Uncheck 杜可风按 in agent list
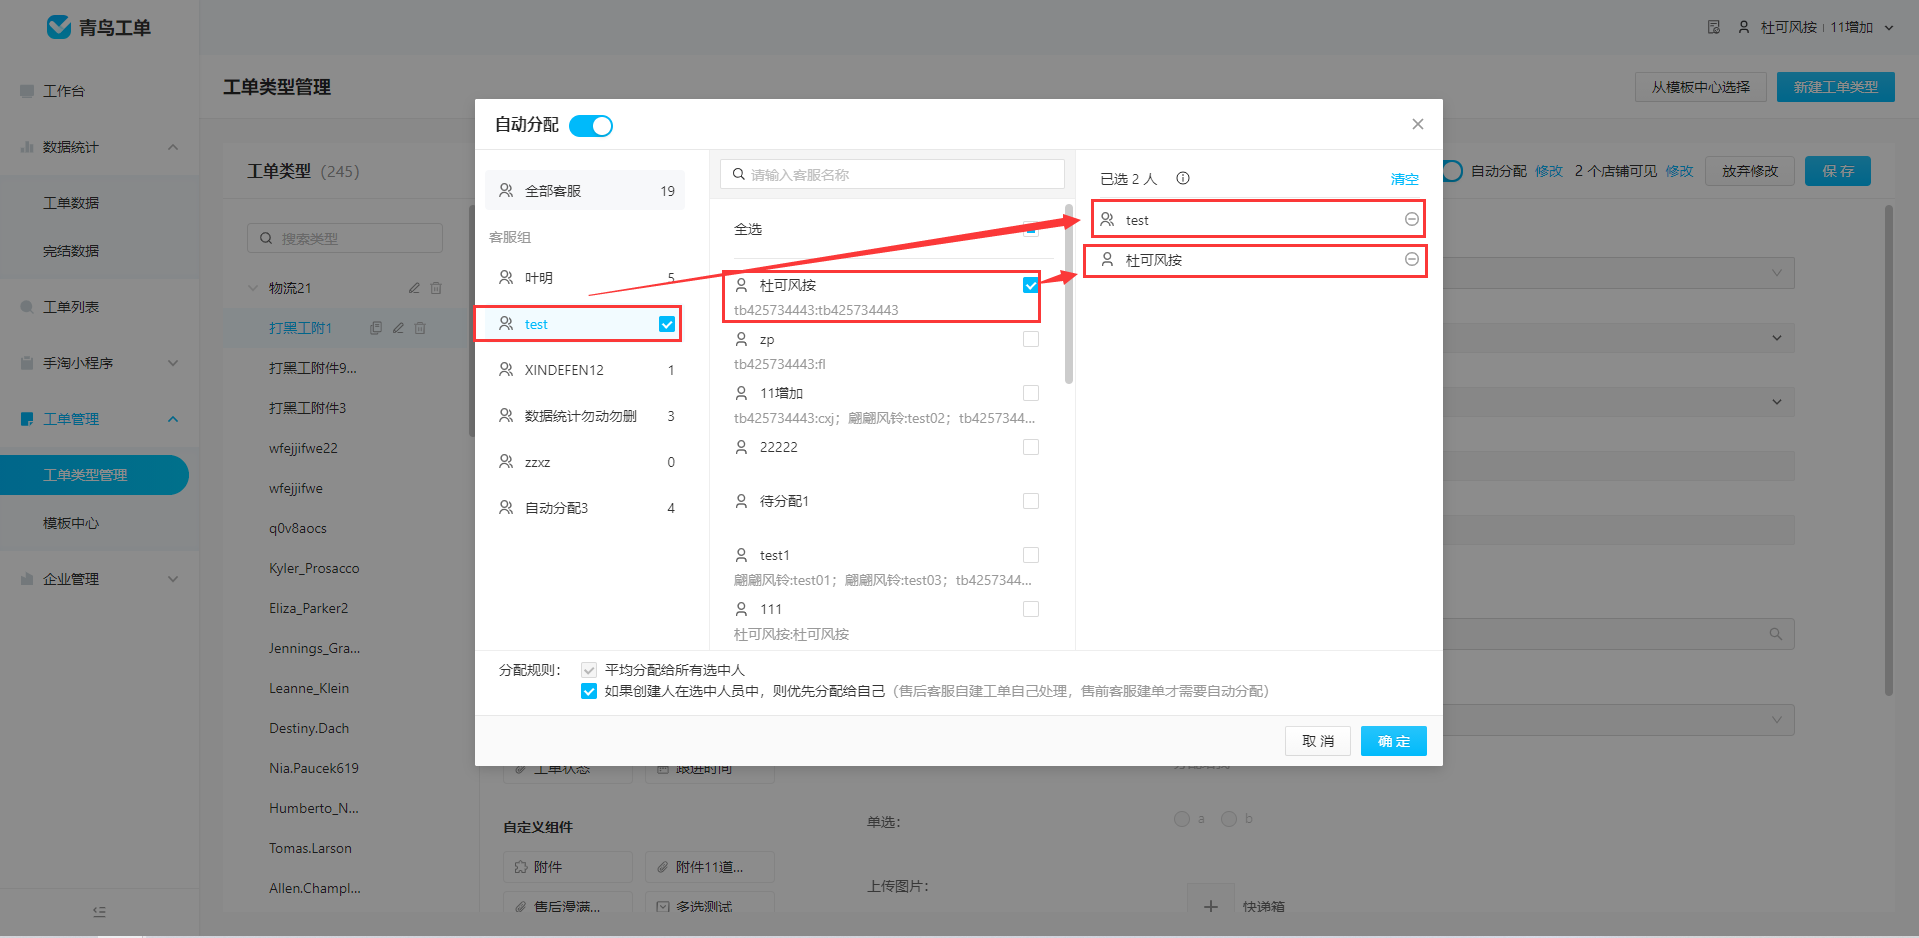 pos(1031,285)
